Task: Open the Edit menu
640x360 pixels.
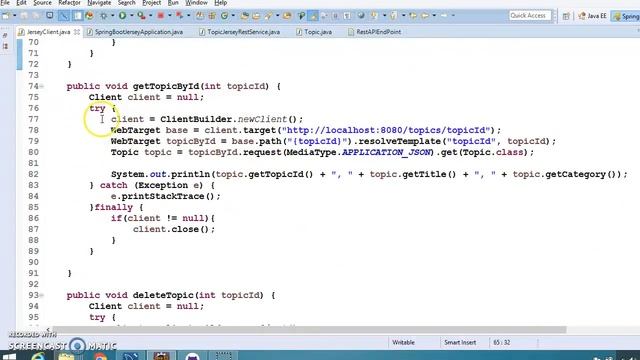Action: pyautogui.click(x=21, y=3)
